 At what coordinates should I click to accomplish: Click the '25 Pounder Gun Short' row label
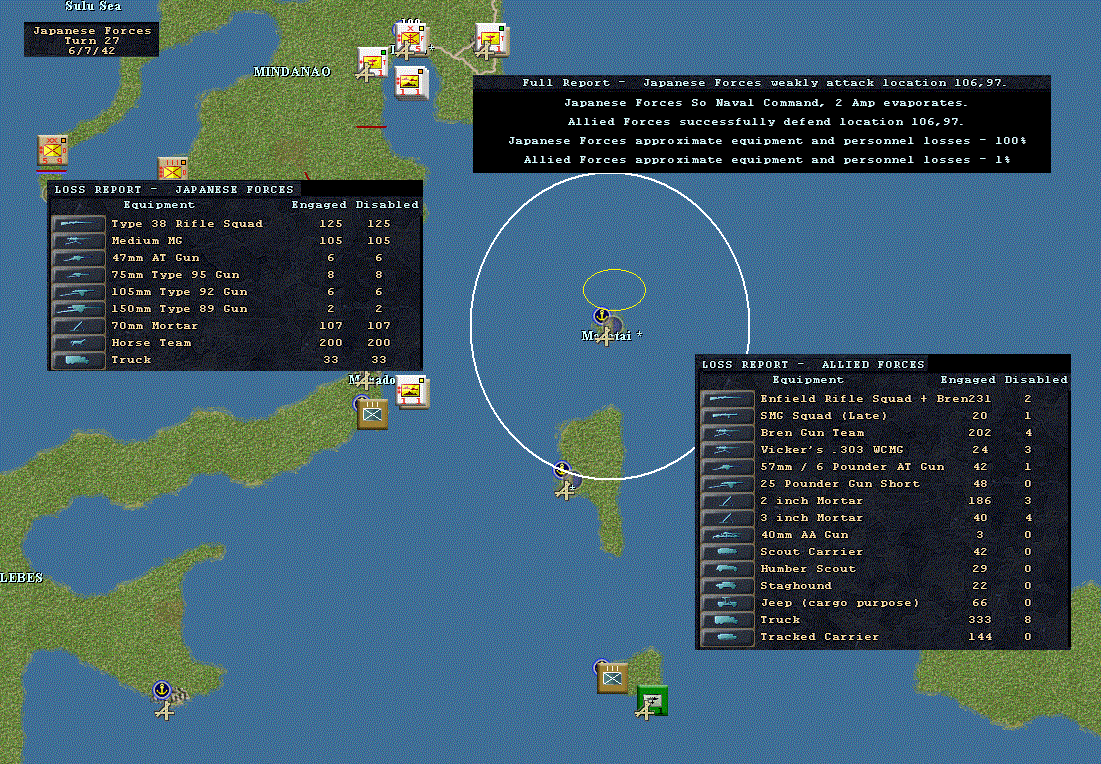coord(840,484)
